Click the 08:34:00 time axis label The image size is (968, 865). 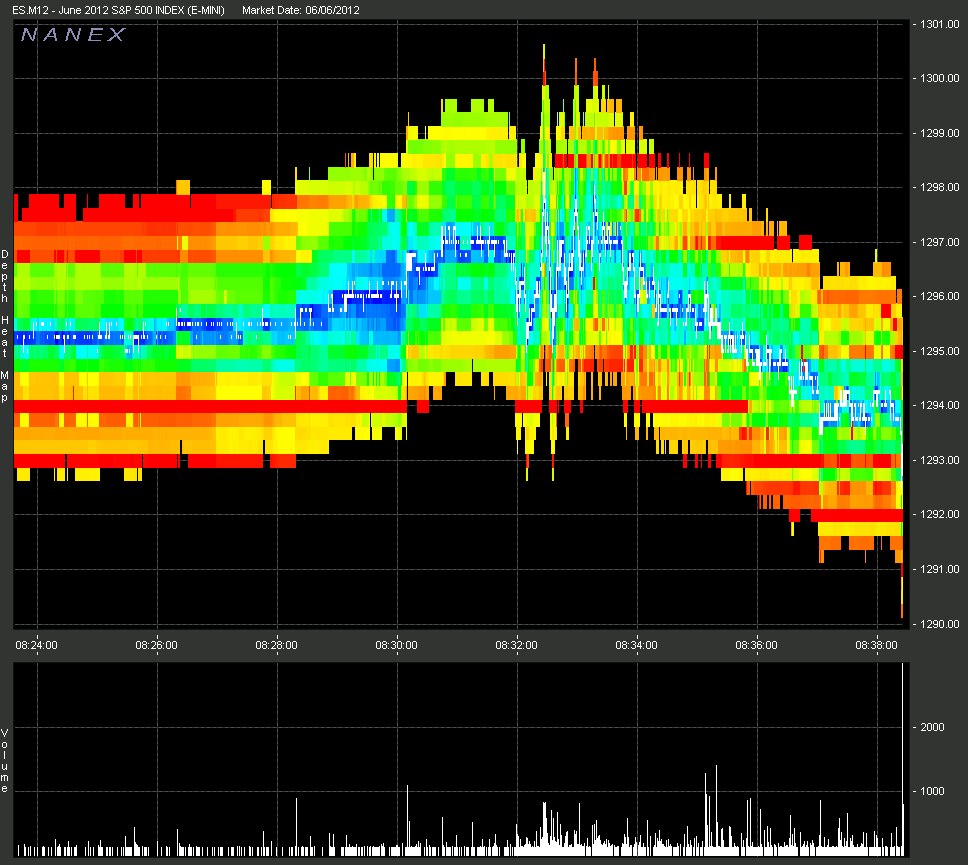[636, 645]
